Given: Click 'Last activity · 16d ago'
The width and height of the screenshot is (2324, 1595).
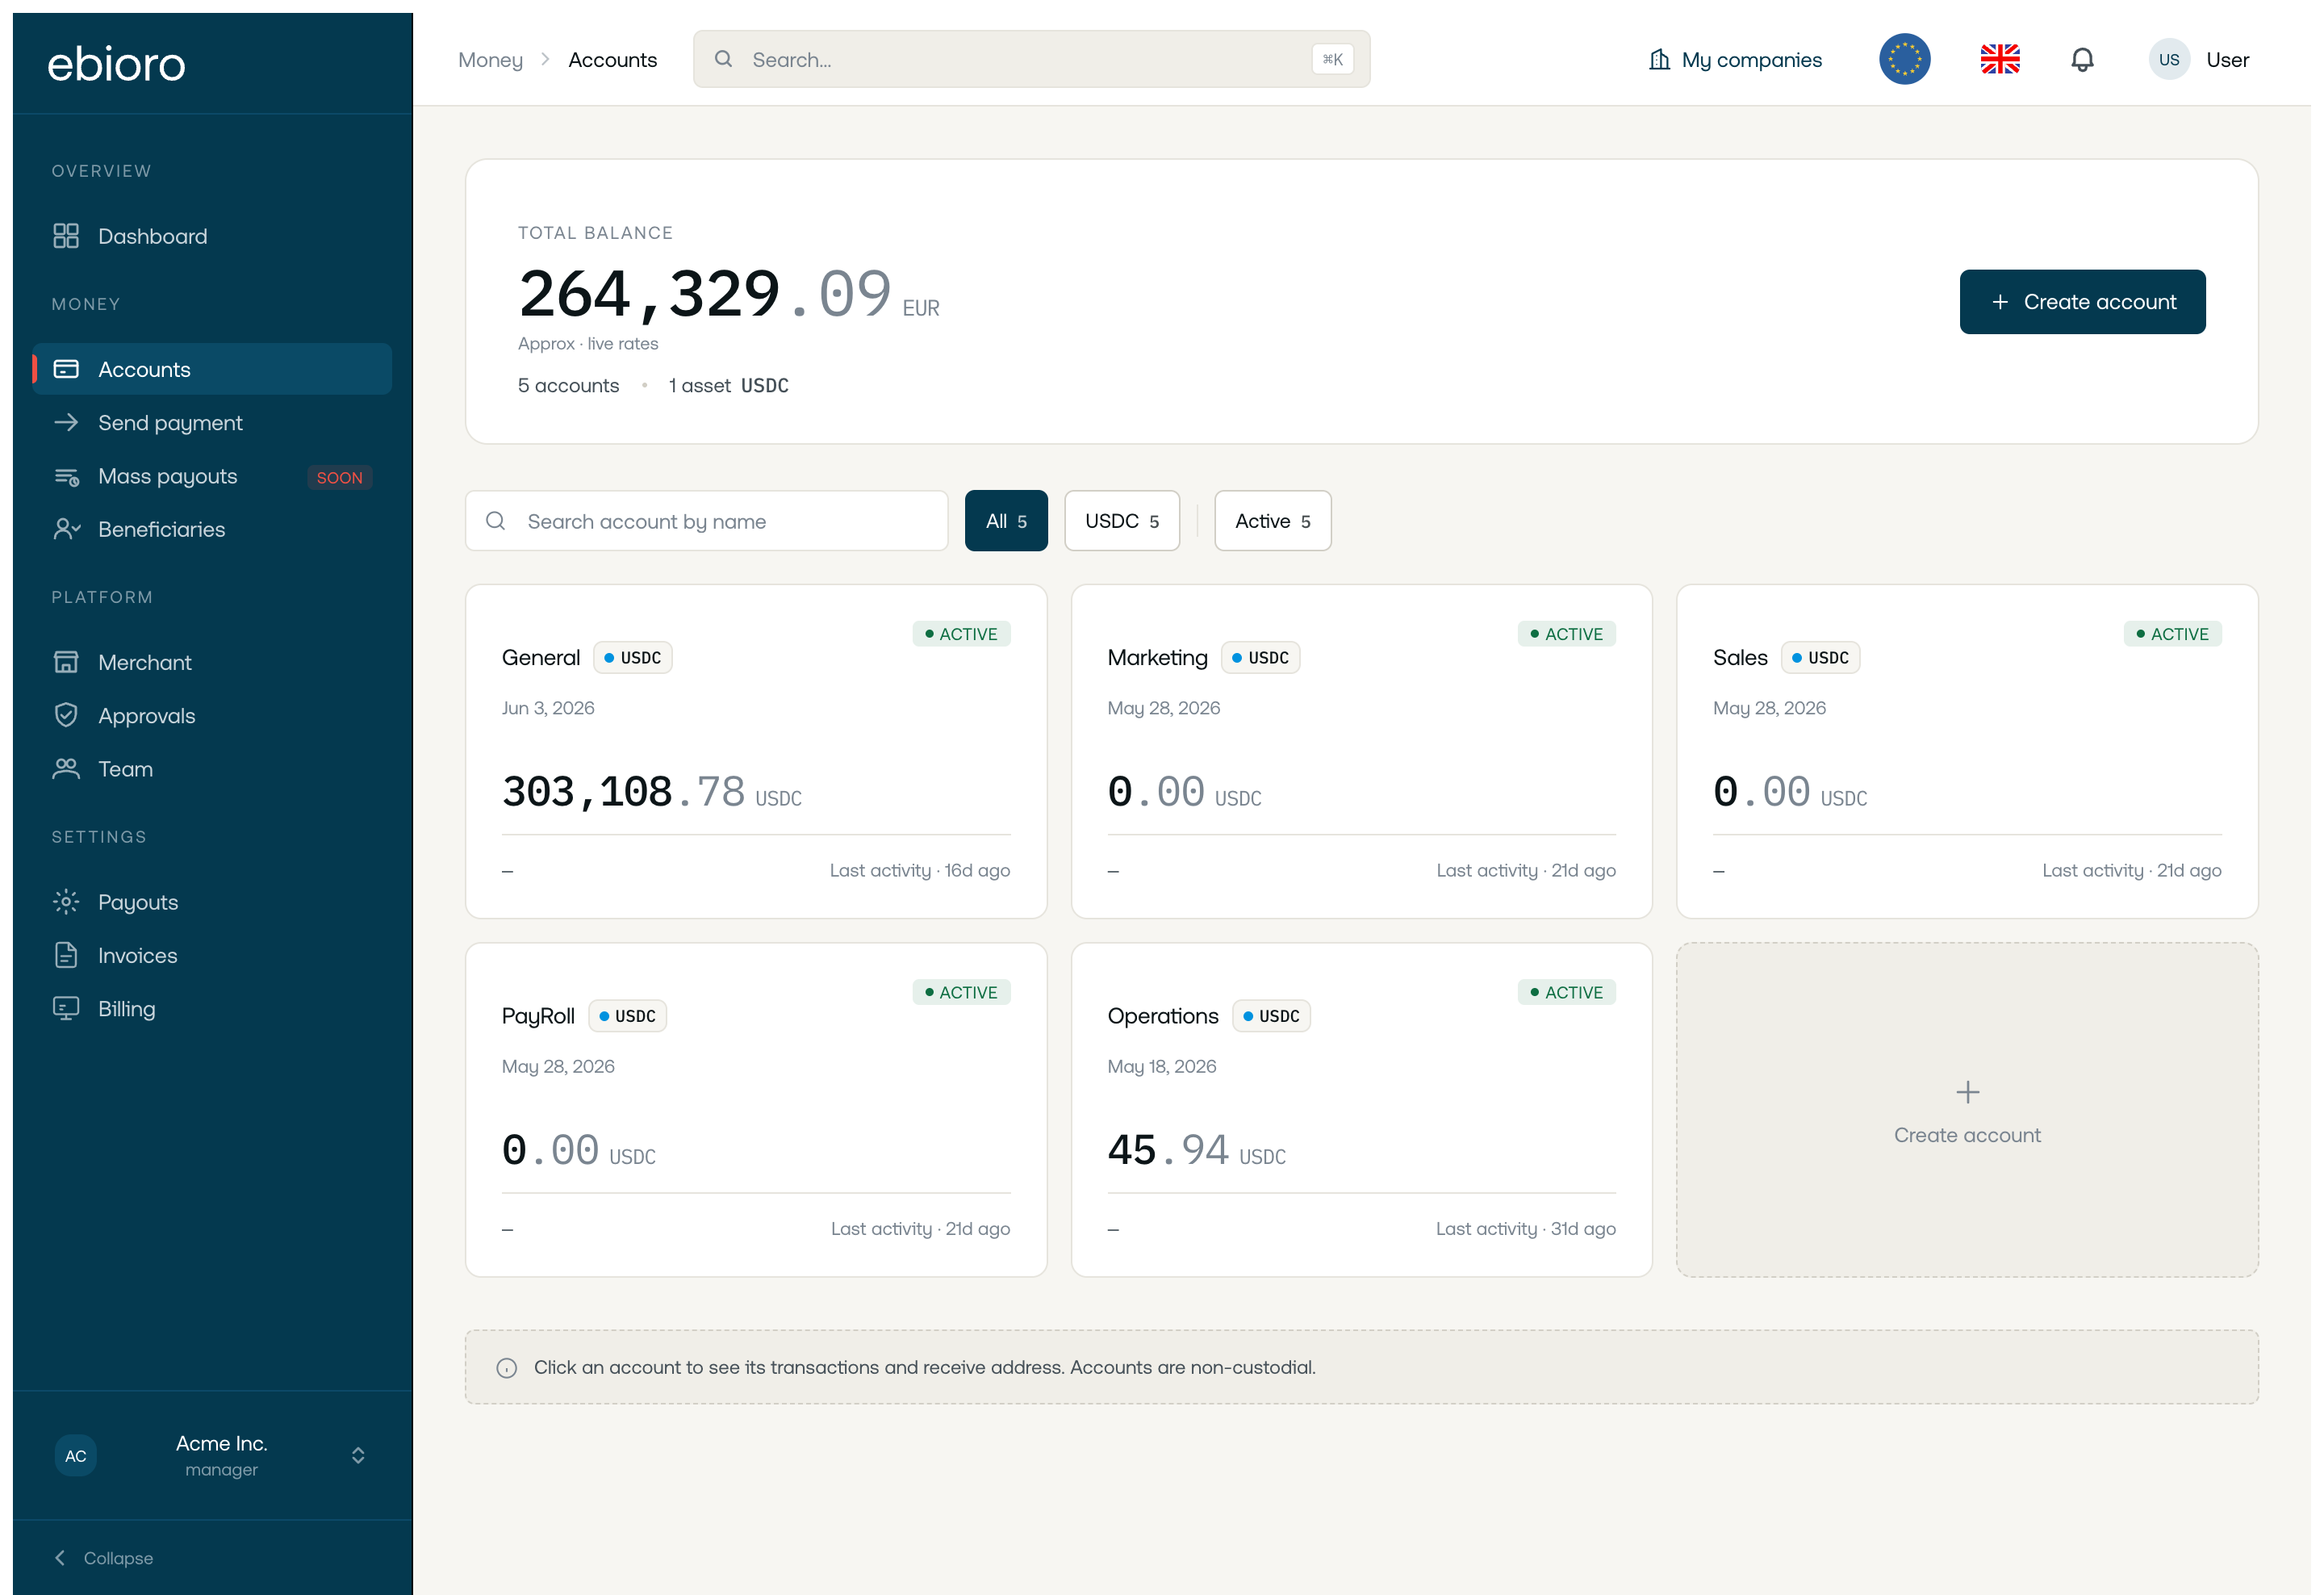Looking at the screenshot, I should click(x=919, y=871).
